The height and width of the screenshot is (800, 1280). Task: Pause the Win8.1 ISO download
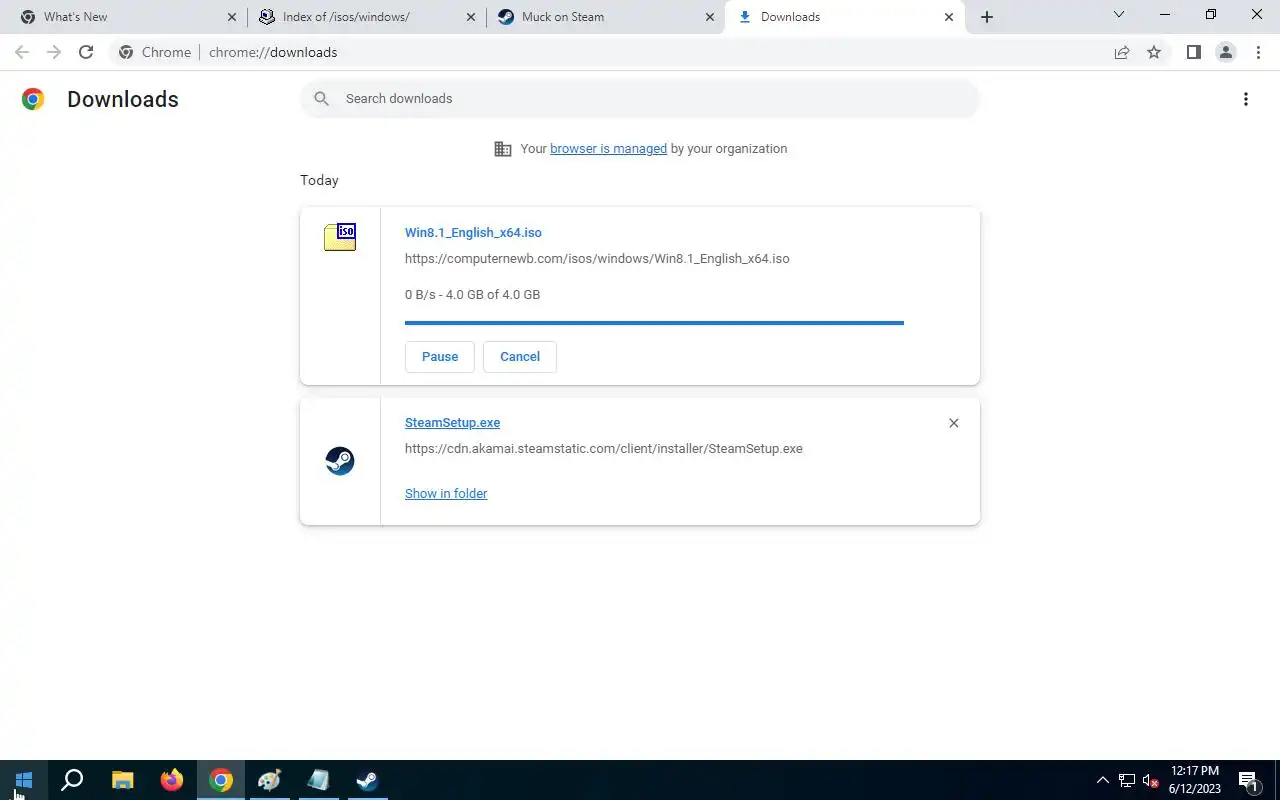tap(440, 357)
